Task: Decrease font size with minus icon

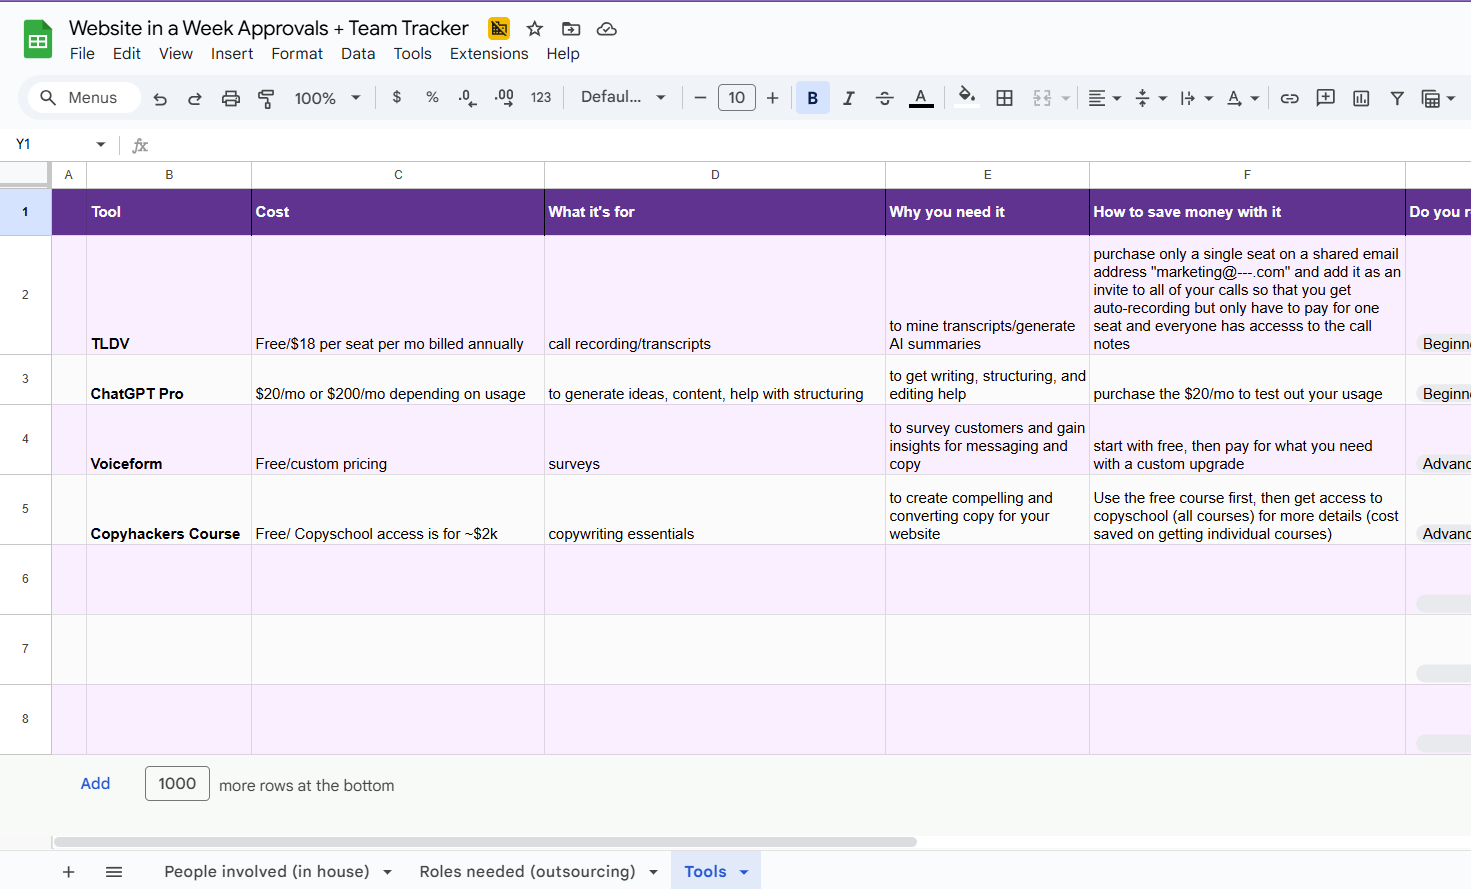Action: pos(700,97)
